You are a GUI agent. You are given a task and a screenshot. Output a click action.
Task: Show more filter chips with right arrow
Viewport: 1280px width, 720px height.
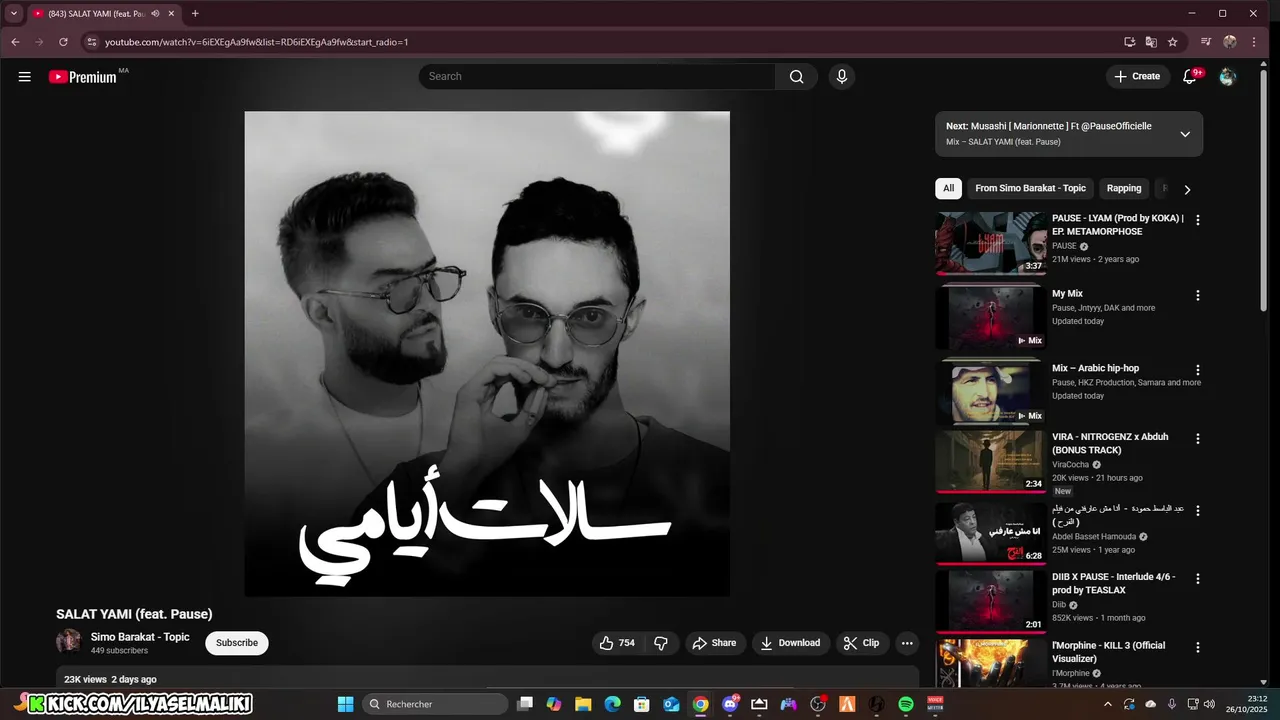pyautogui.click(x=1187, y=189)
